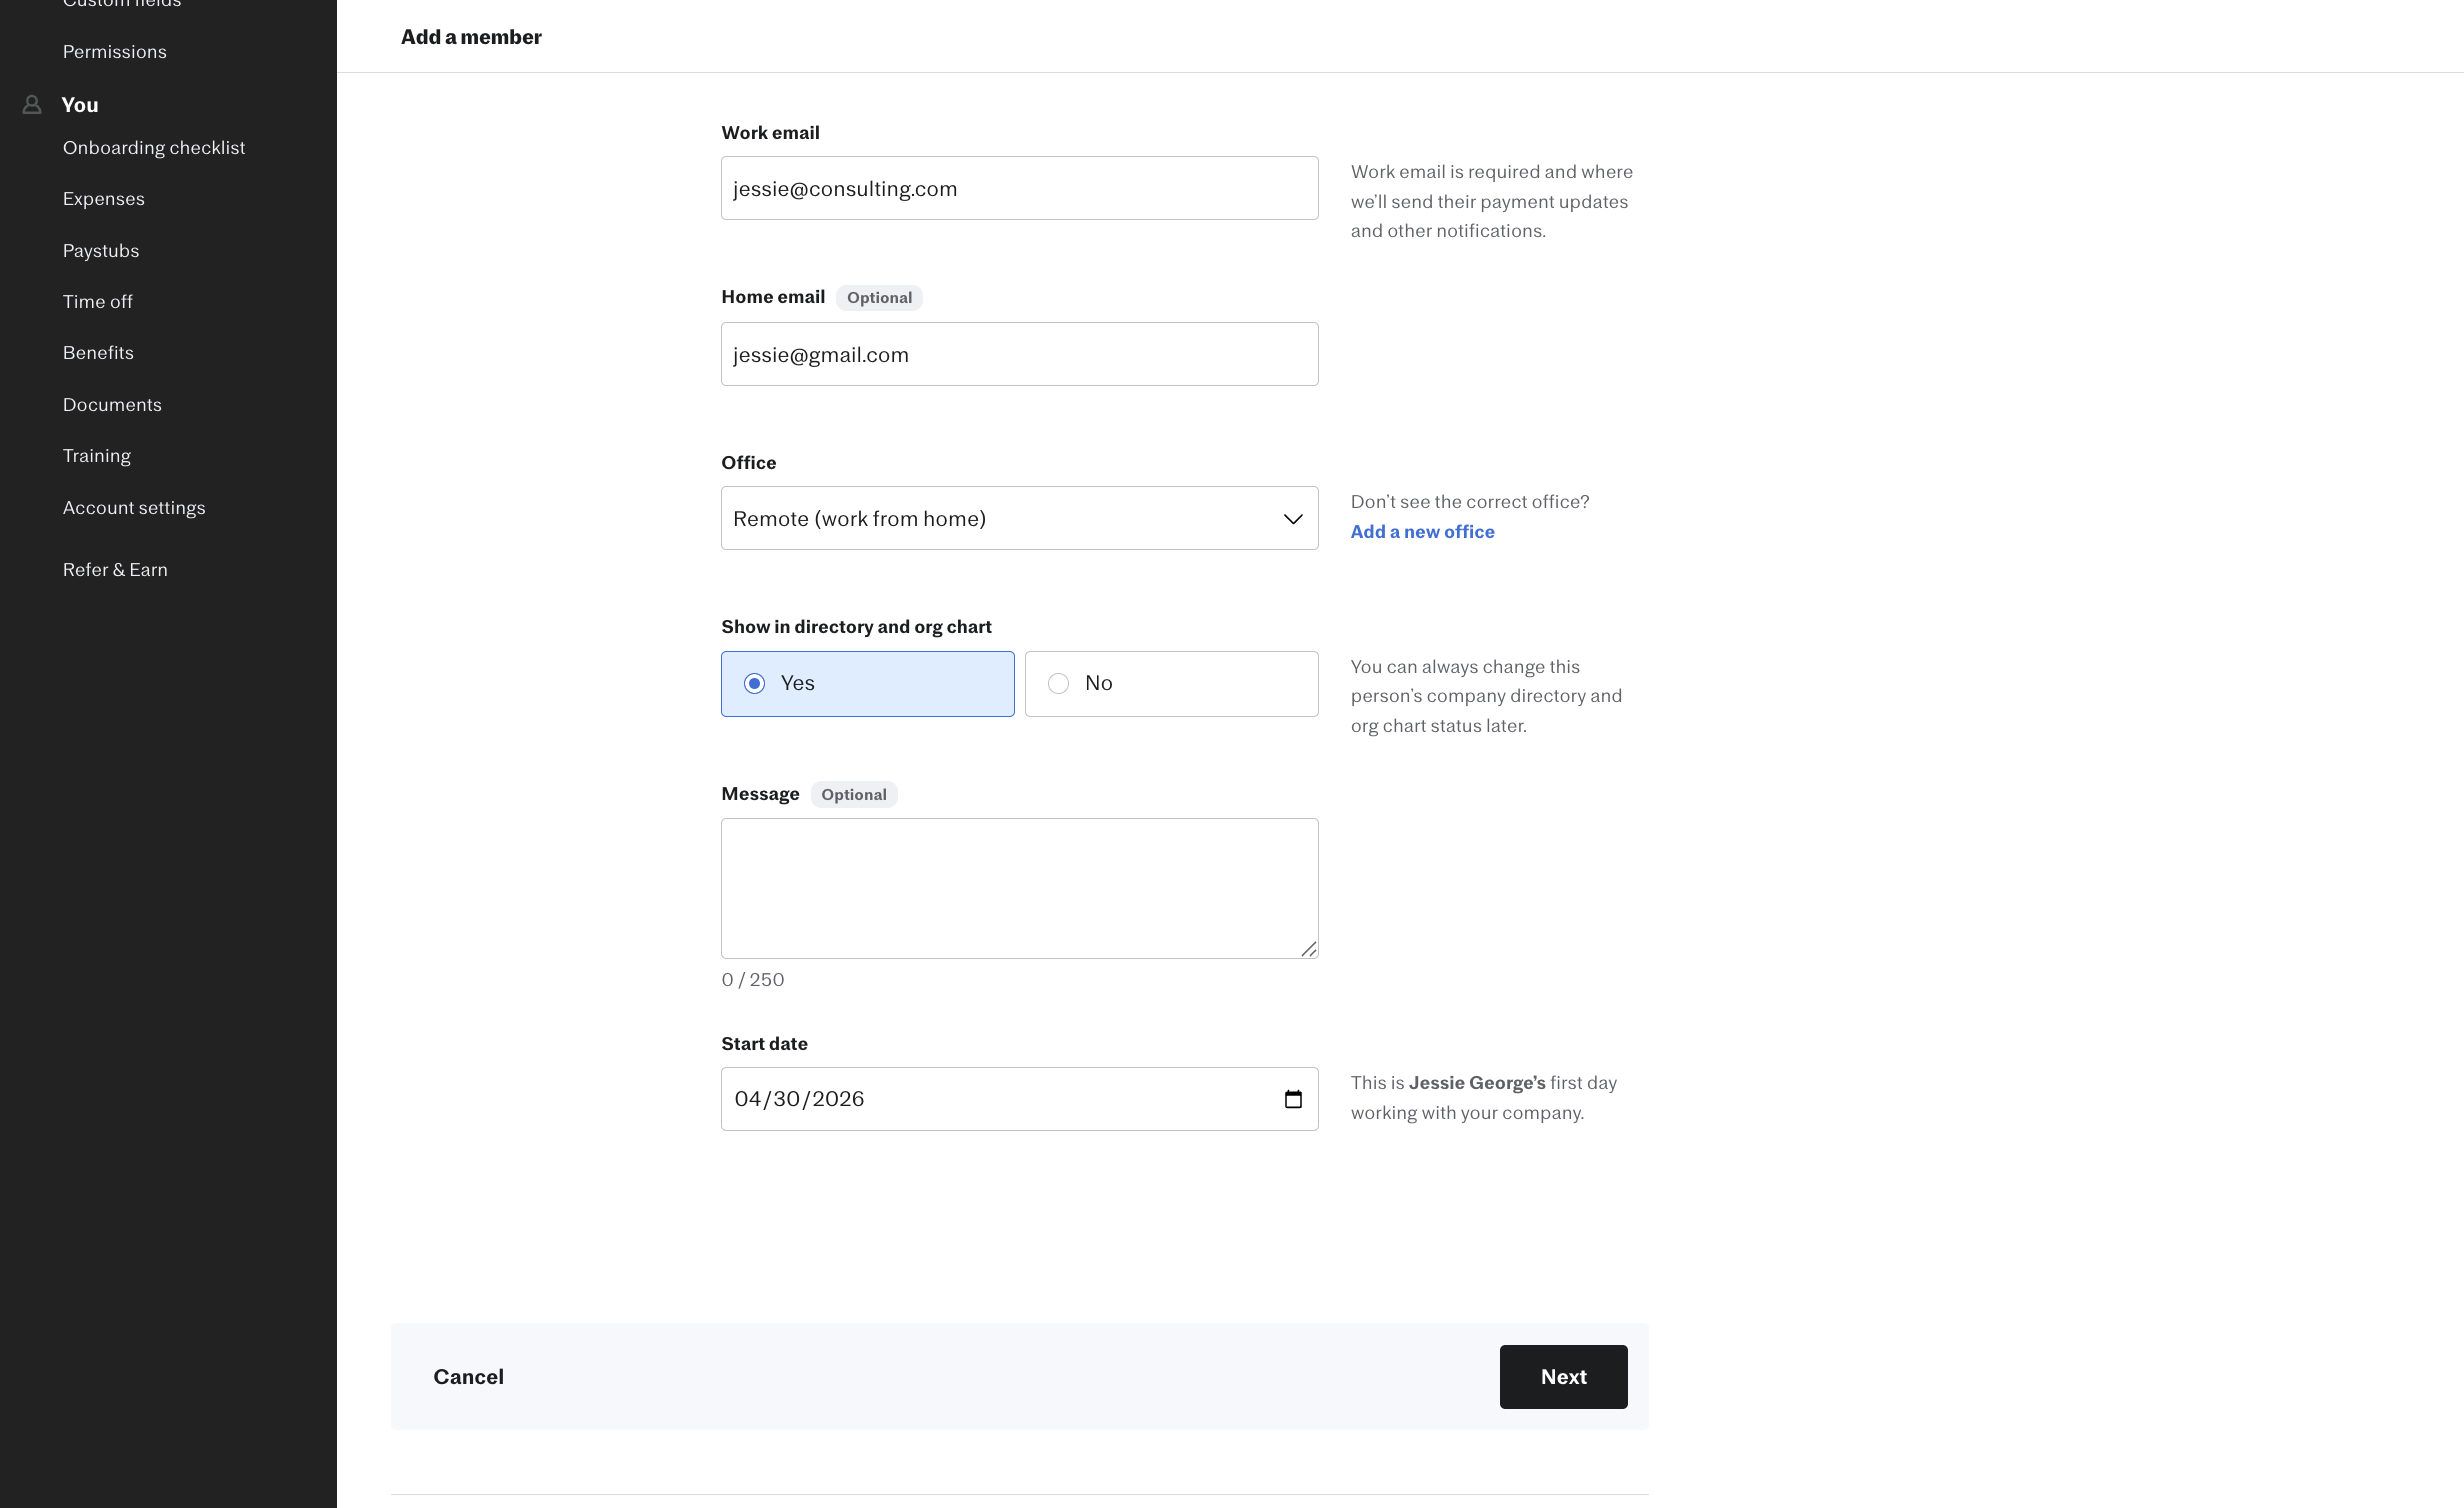This screenshot has height=1508, width=2464.
Task: Go to Onboarding checklist
Action: tap(153, 148)
